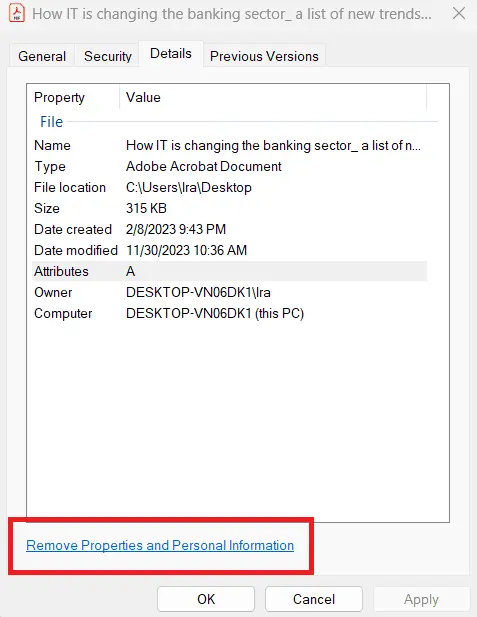Go to the Previous Versions tab
This screenshot has height=617, width=477.
[264, 56]
